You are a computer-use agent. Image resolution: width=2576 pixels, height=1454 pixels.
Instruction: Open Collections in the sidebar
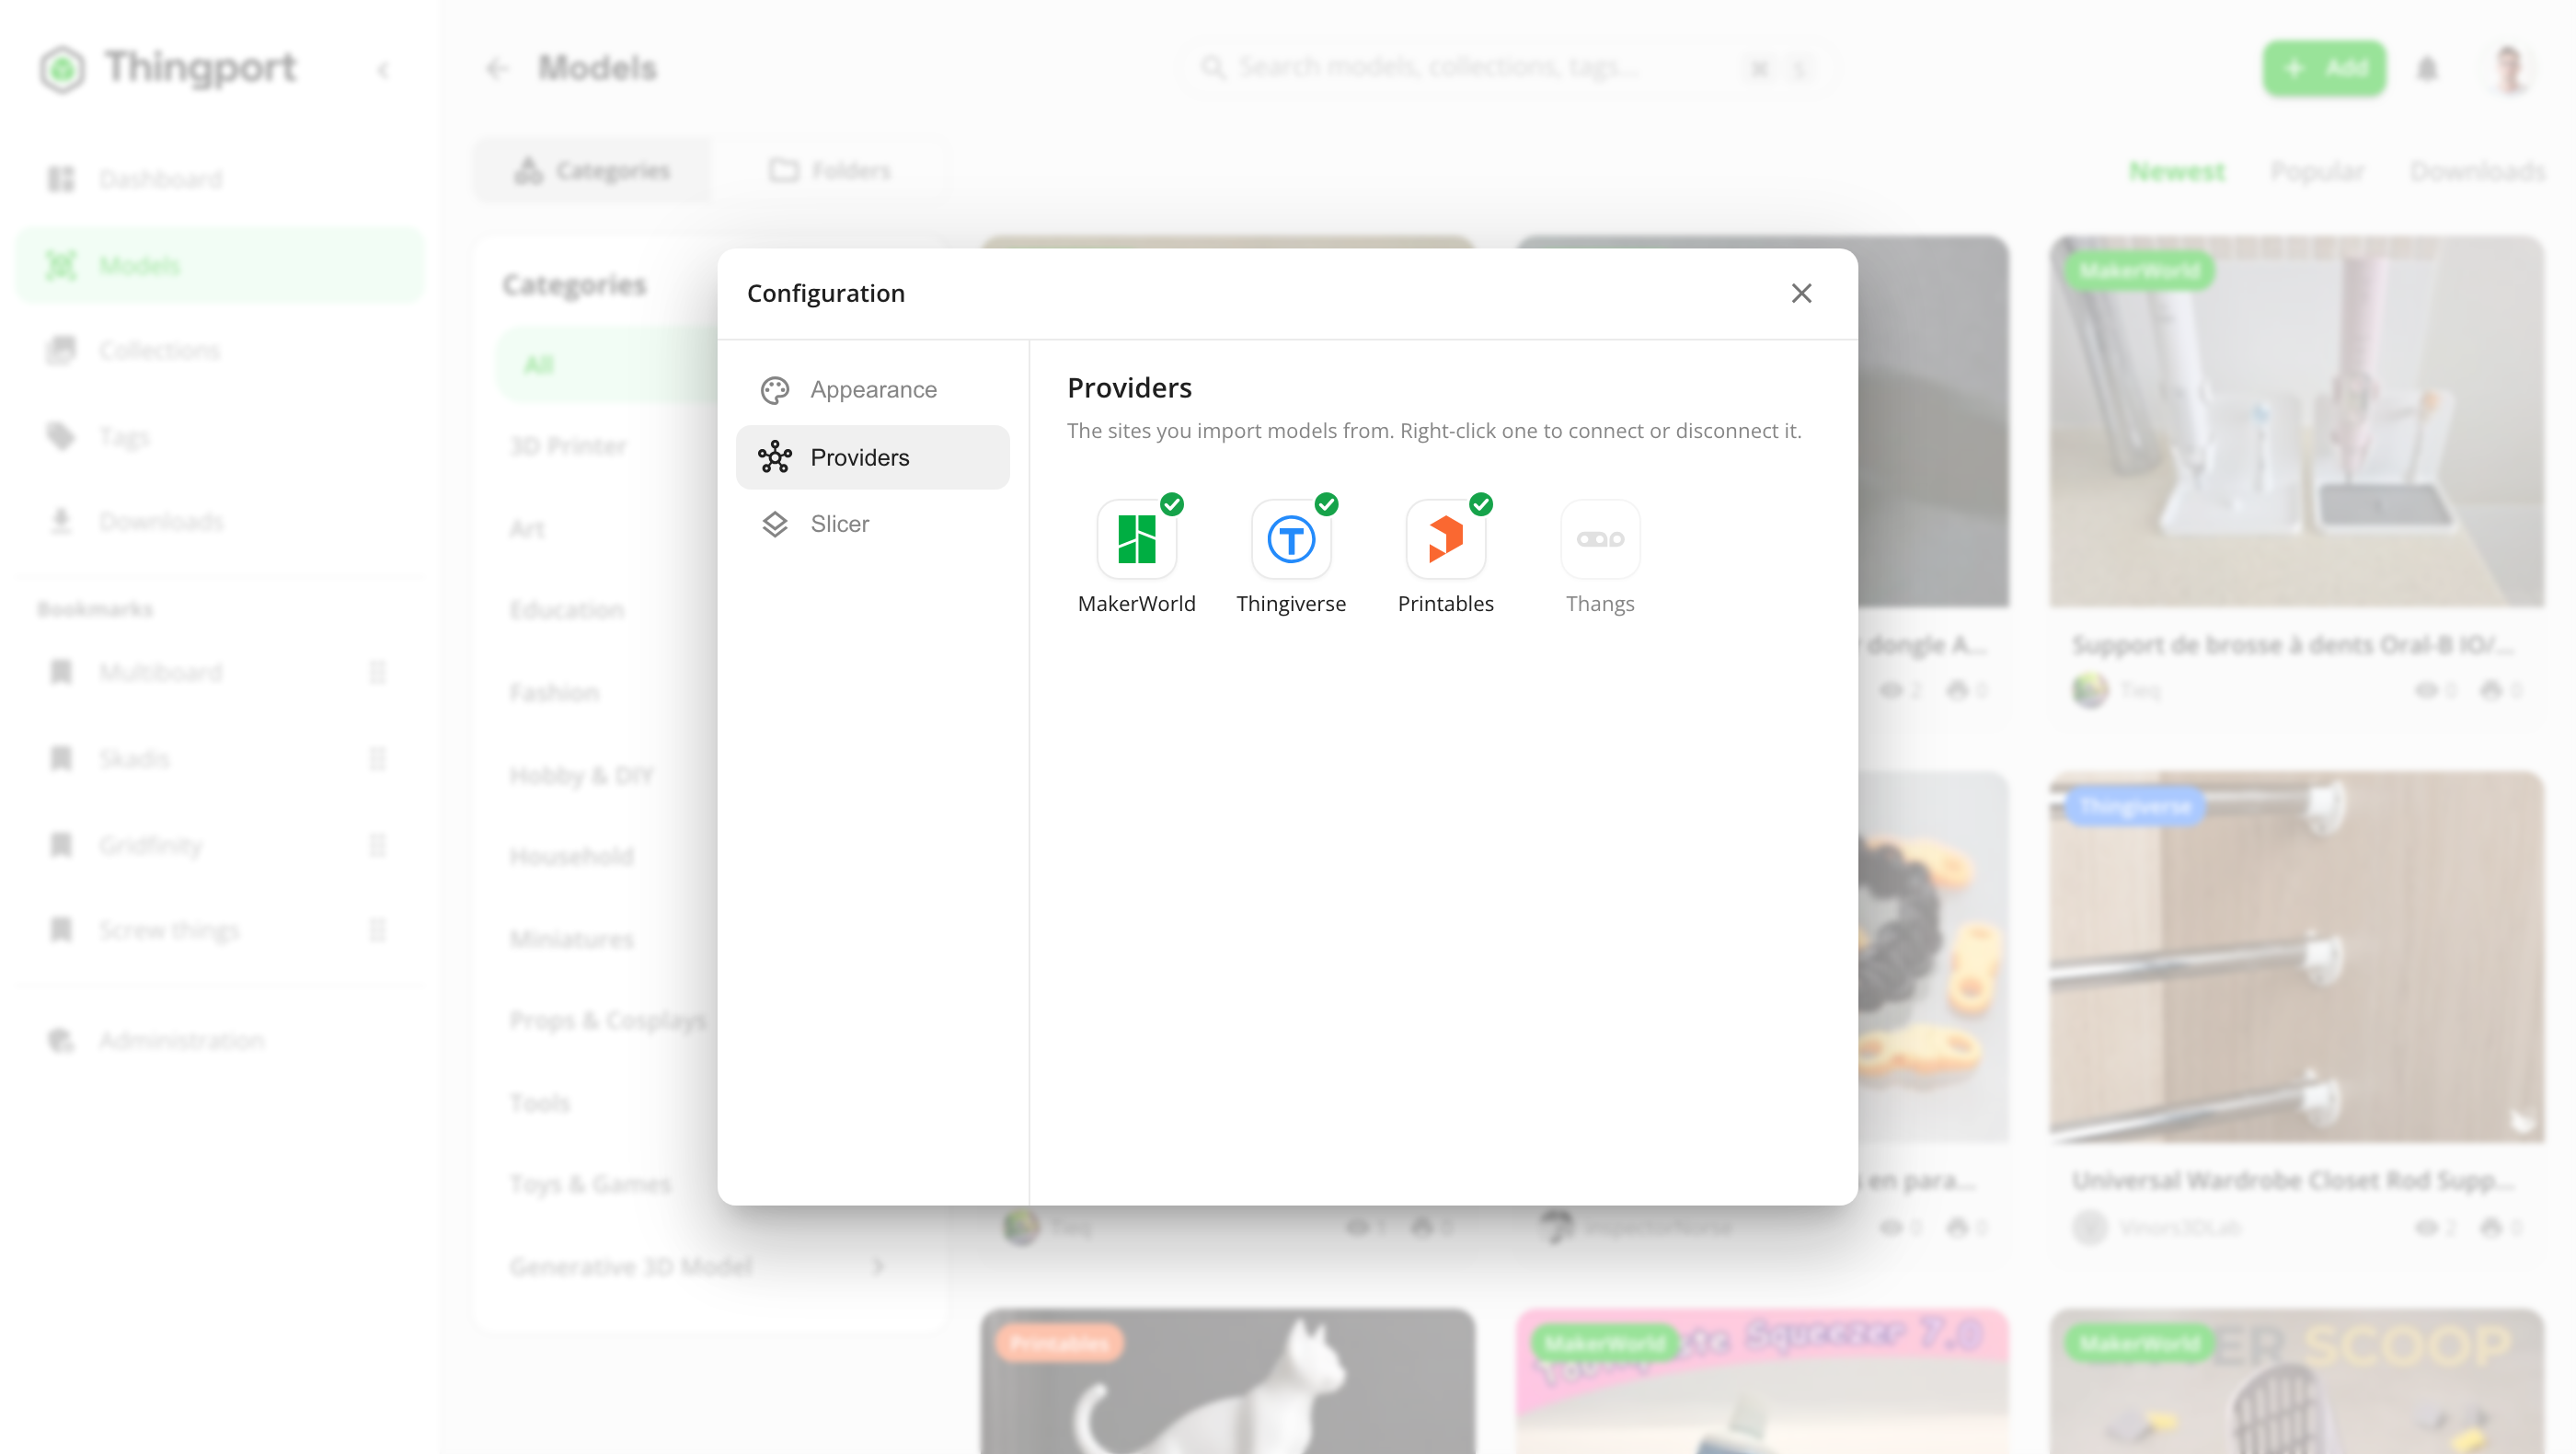220,350
